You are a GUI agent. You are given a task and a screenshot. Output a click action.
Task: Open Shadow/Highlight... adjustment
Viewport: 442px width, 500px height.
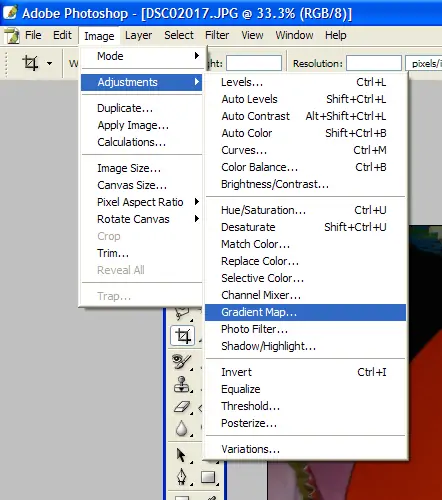pos(305,346)
